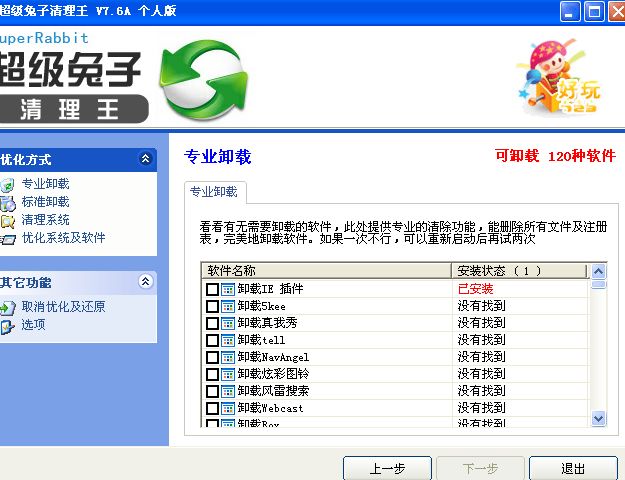Click the list icon beside 卸载真我秀
Viewport: 625px width, 480px height.
click(x=228, y=323)
